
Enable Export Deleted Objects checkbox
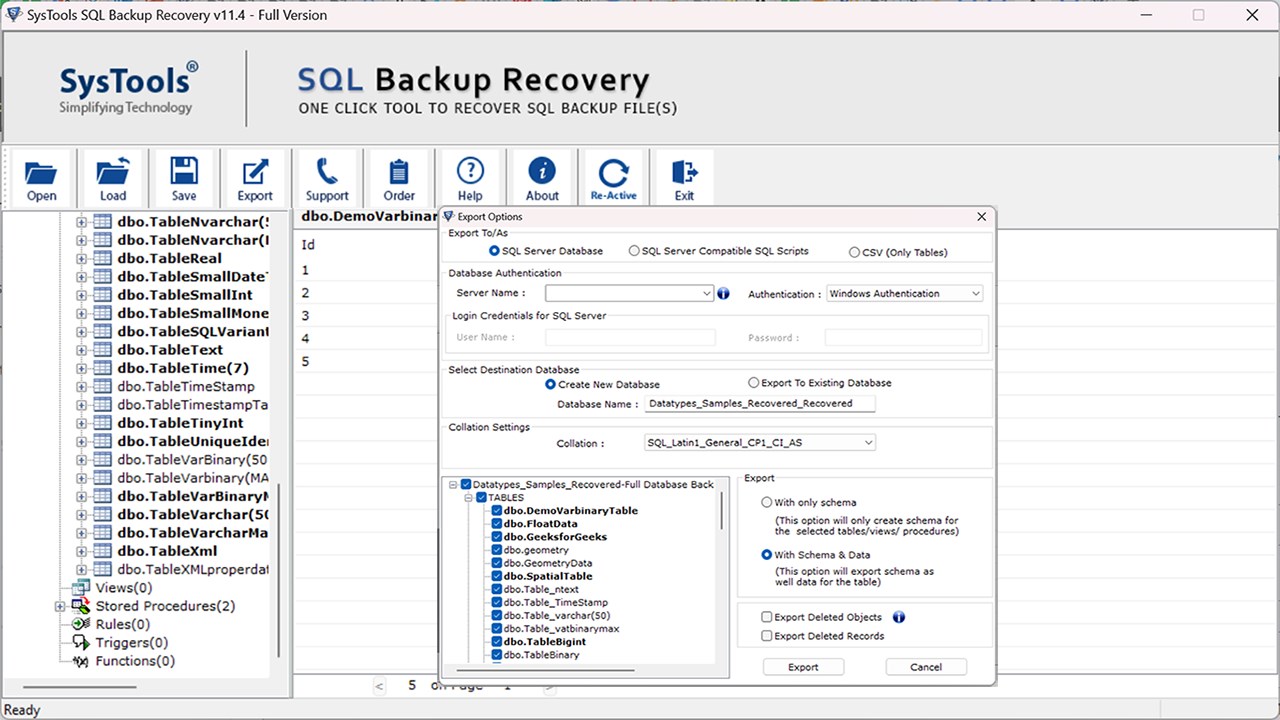click(767, 618)
